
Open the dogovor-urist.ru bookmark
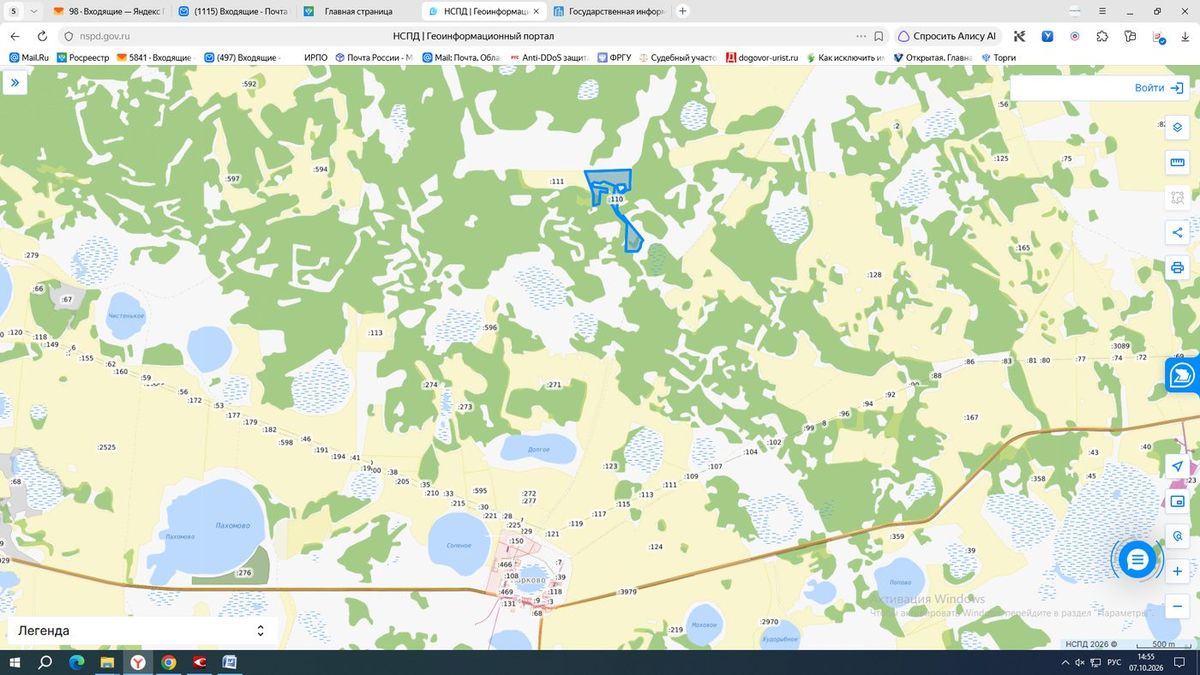coord(762,58)
